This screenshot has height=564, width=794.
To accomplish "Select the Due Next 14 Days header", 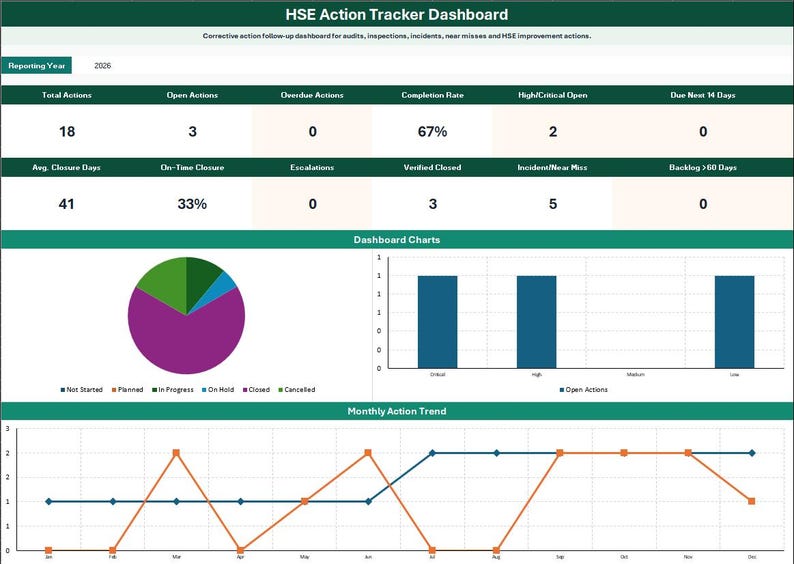I will (x=703, y=95).
